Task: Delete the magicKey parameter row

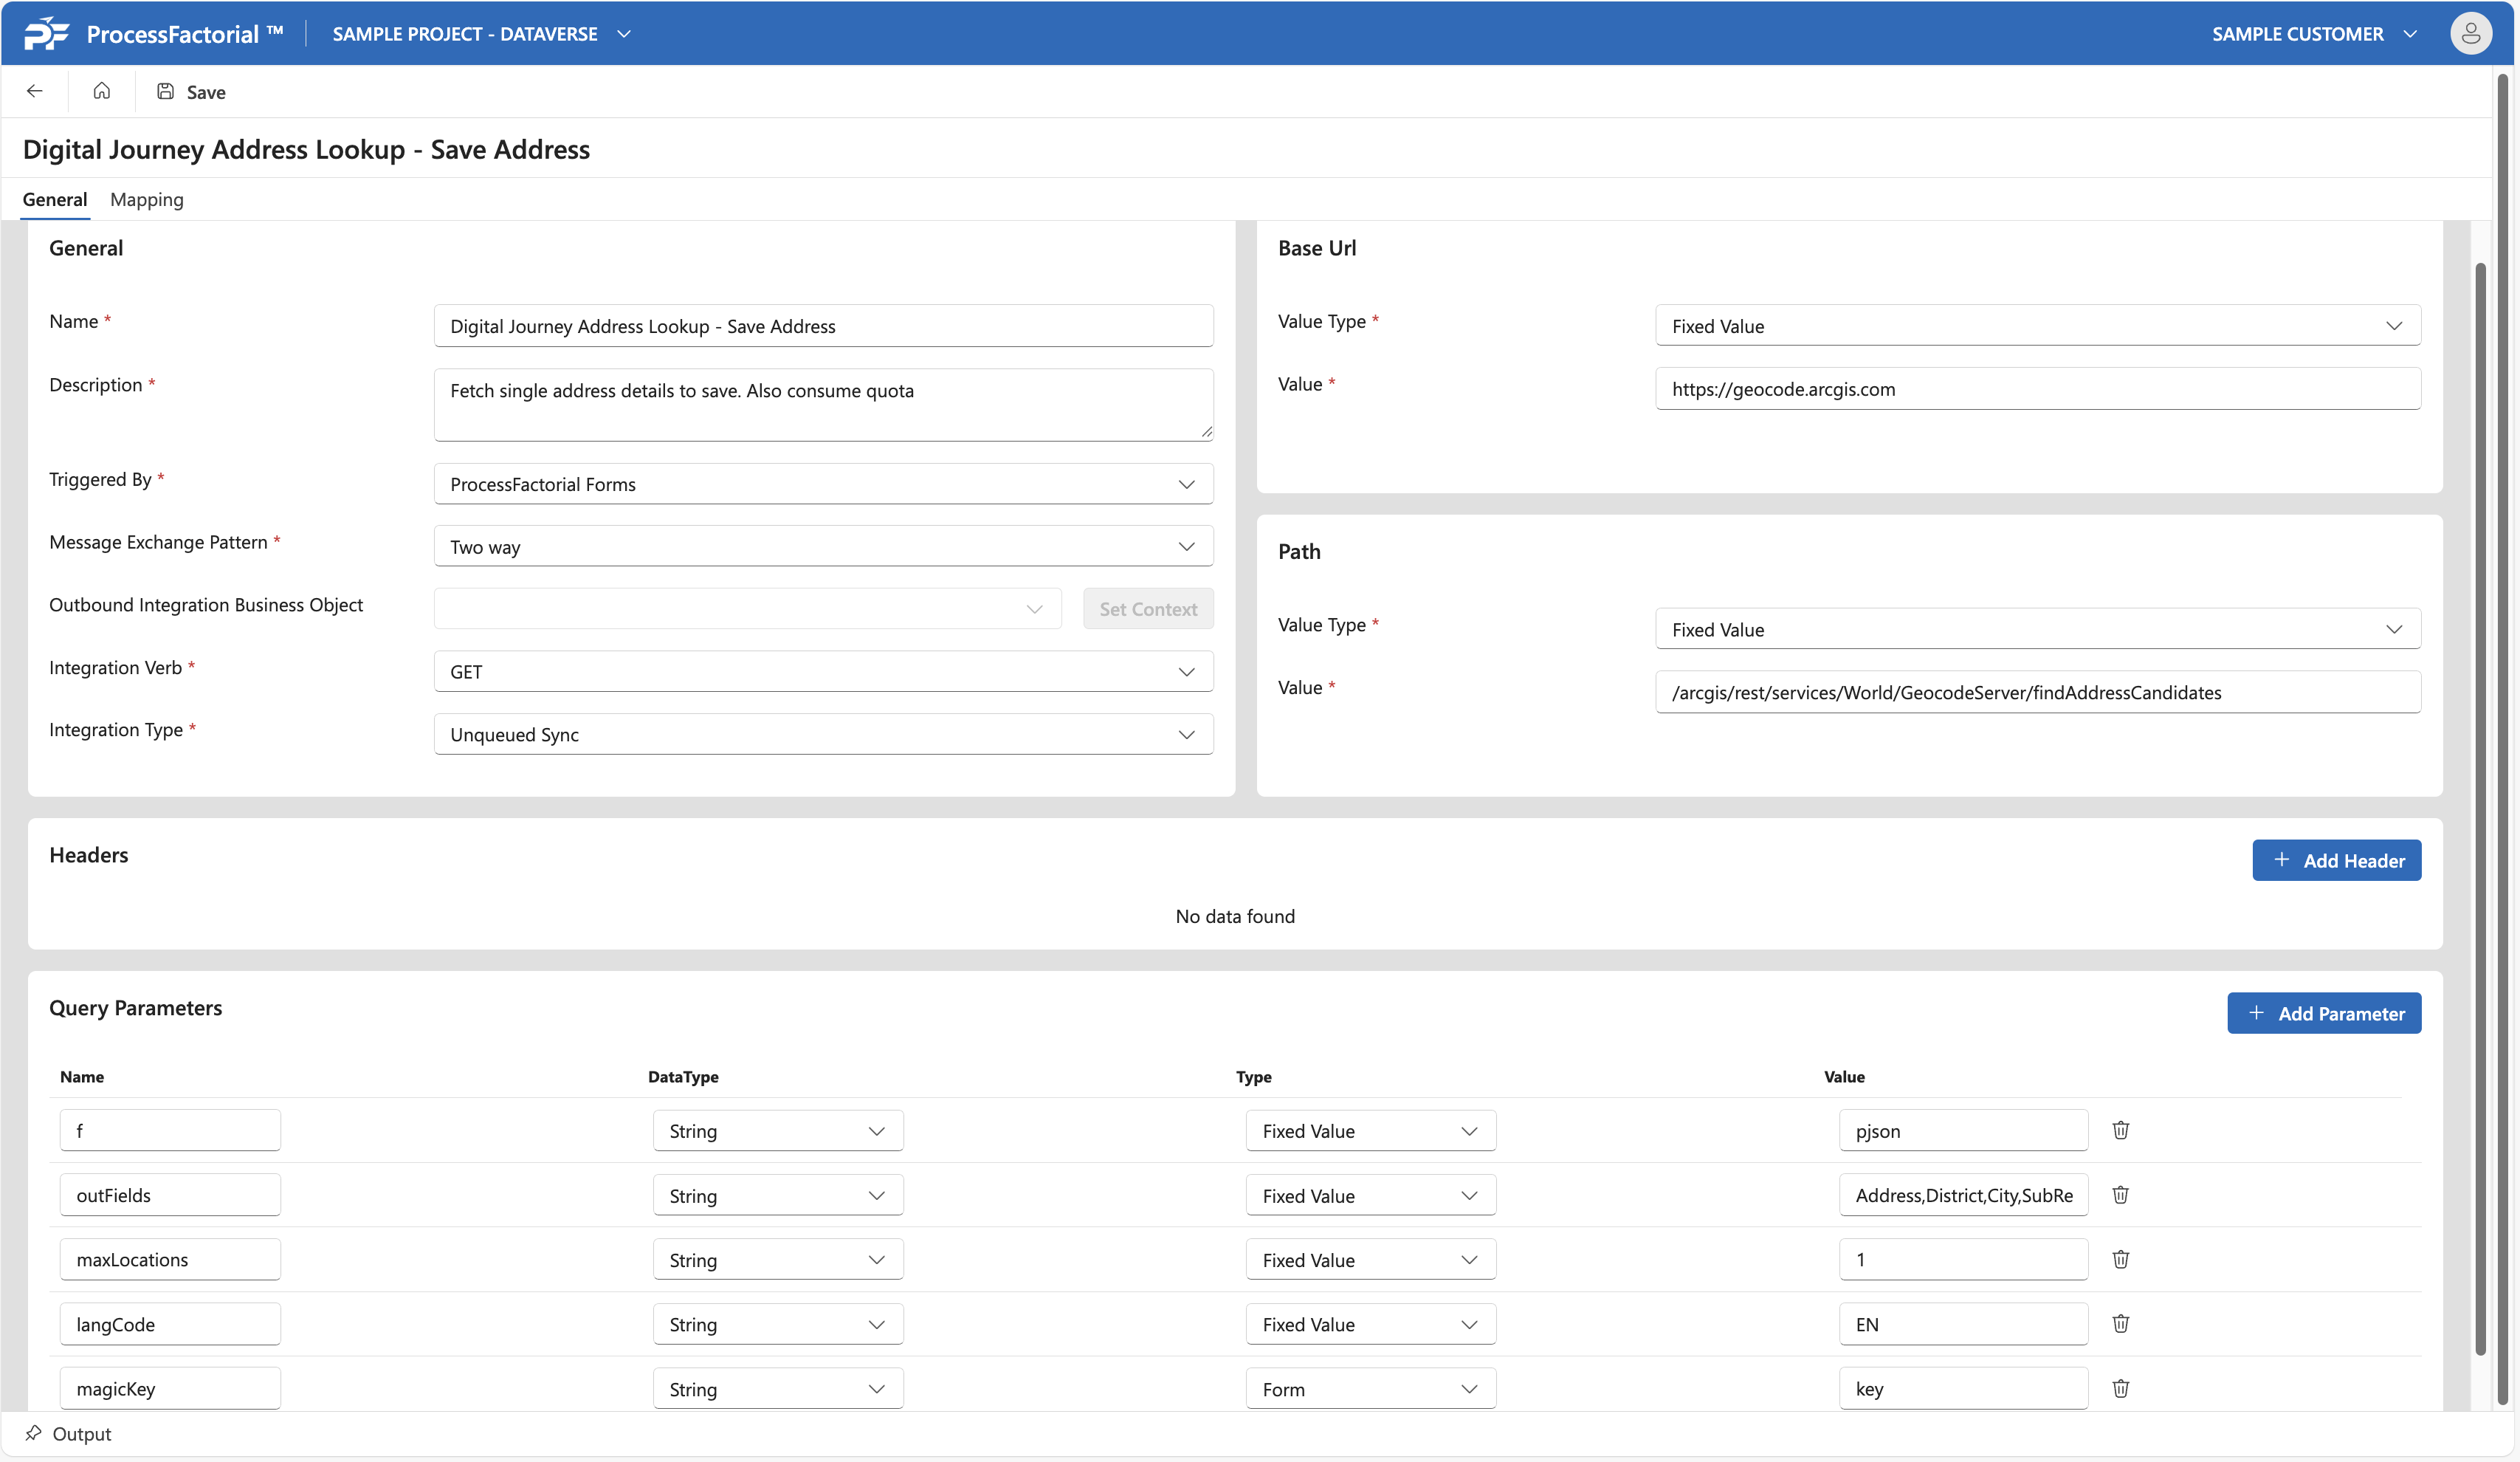Action: click(2120, 1388)
